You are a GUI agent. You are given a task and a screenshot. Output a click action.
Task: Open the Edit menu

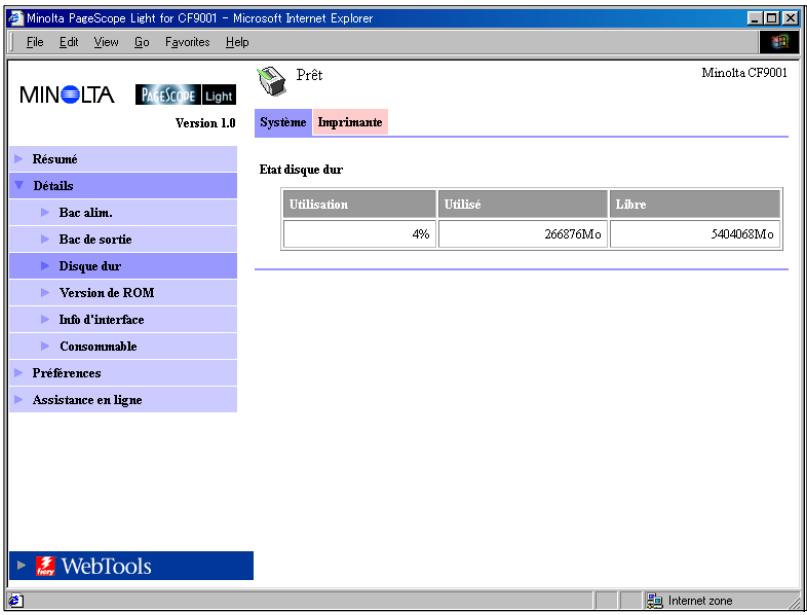point(68,42)
